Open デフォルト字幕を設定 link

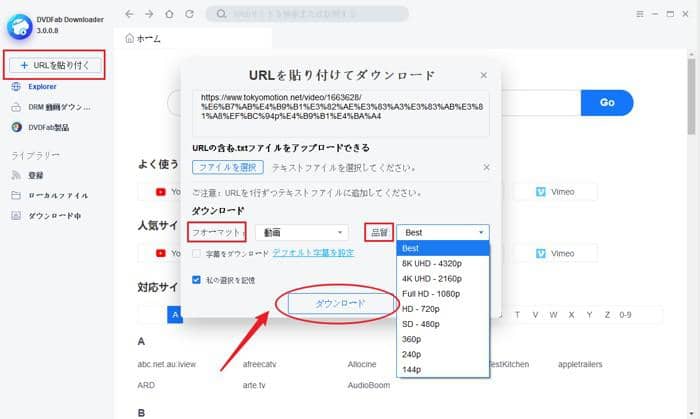313,253
